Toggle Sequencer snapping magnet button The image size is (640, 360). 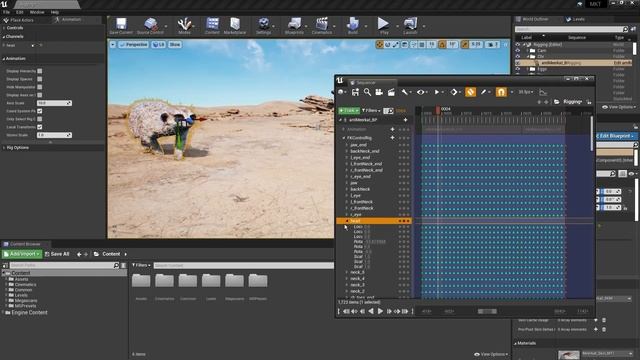501,92
